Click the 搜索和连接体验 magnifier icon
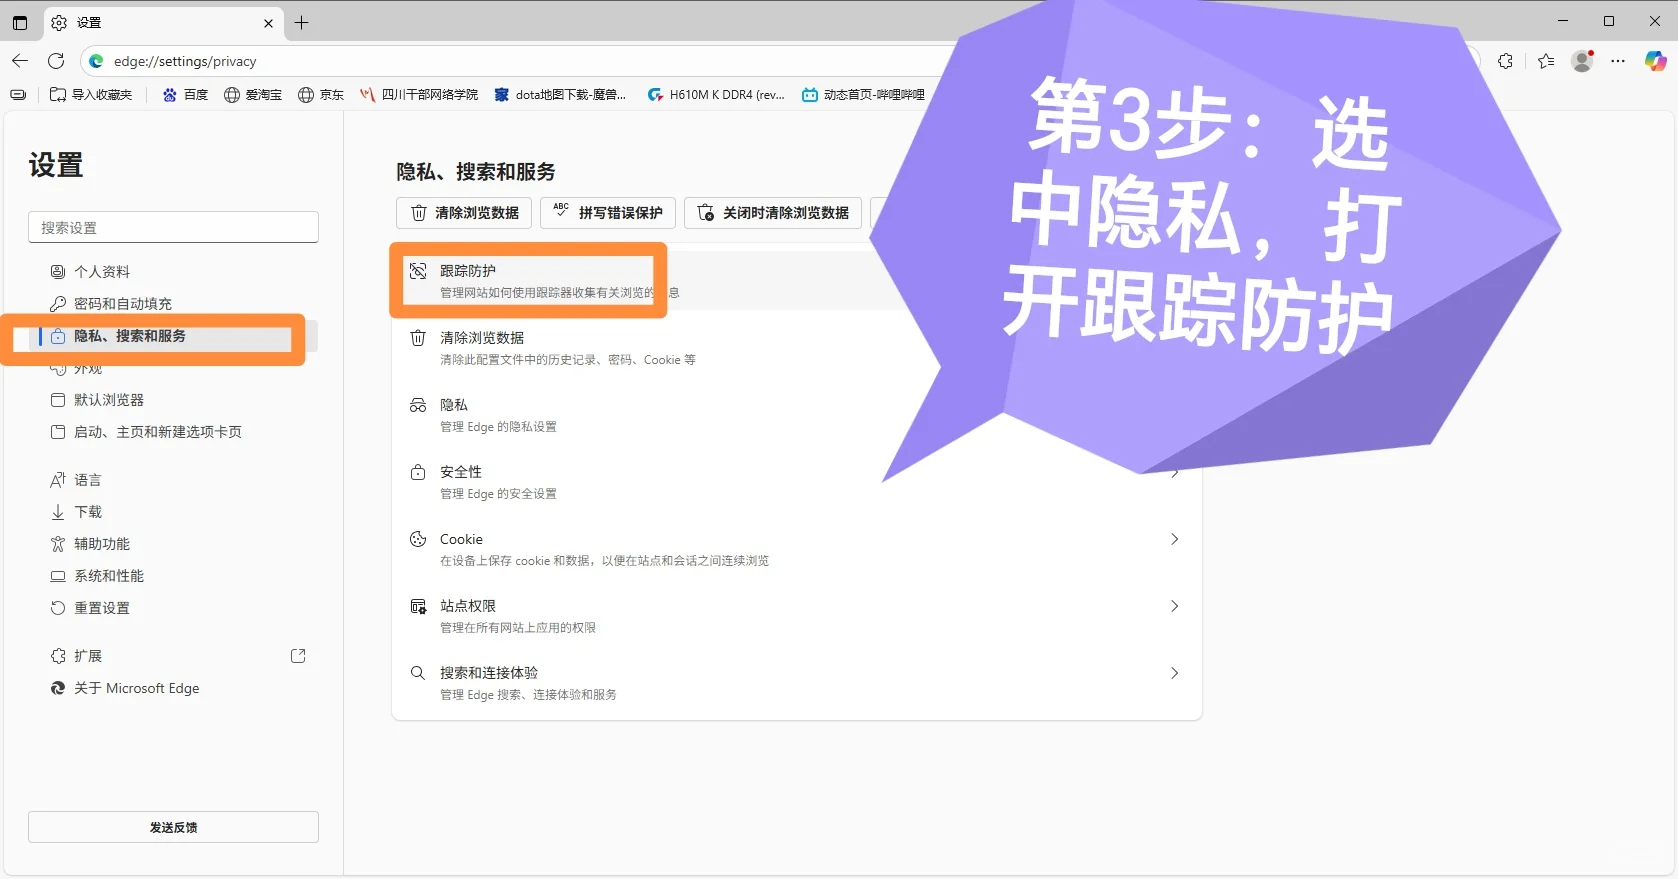This screenshot has height=879, width=1678. click(418, 673)
